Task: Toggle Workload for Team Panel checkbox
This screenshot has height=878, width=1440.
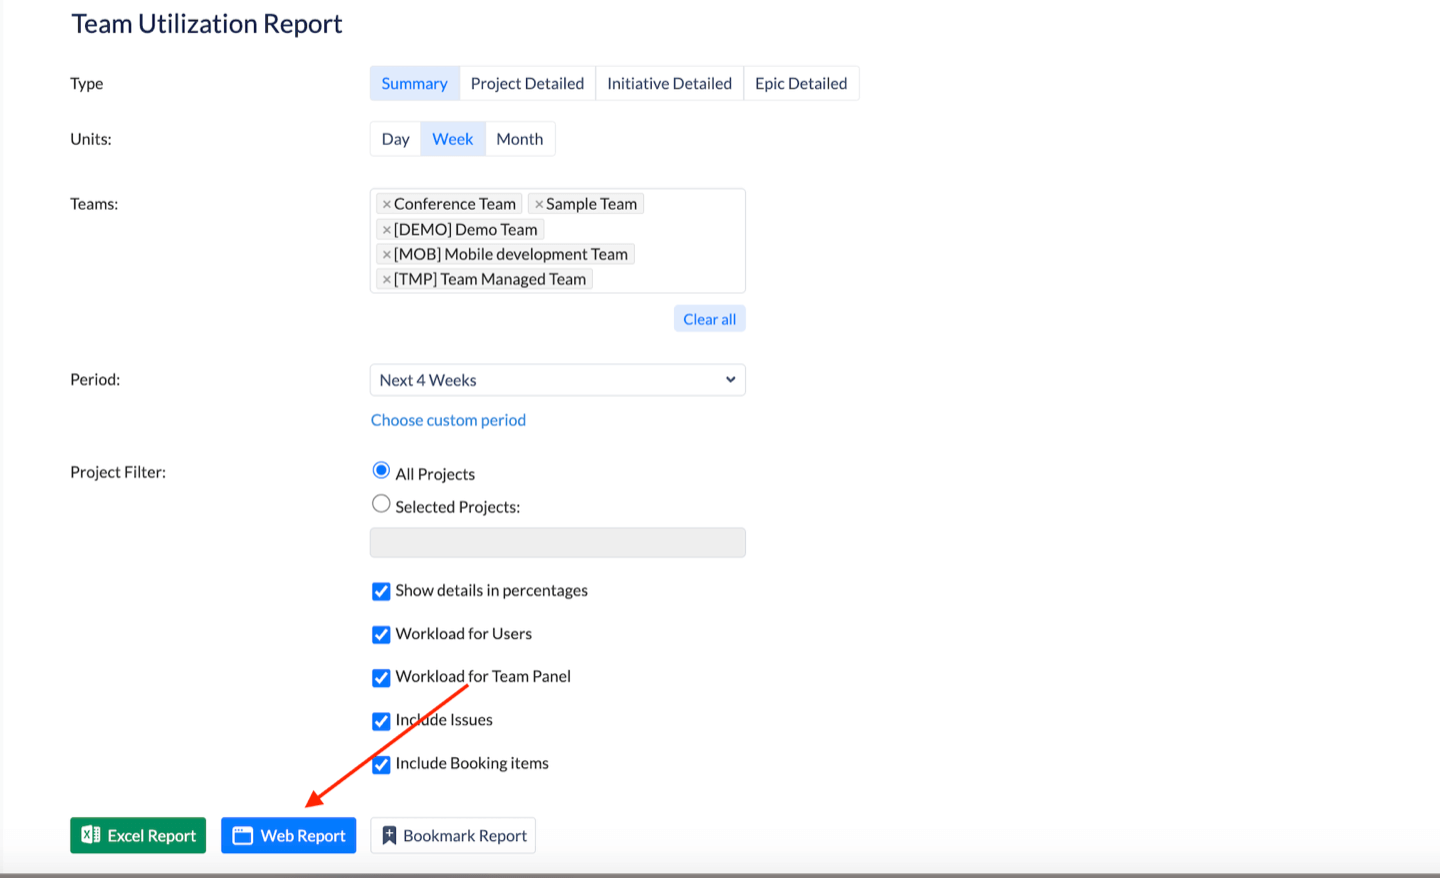Action: (381, 677)
